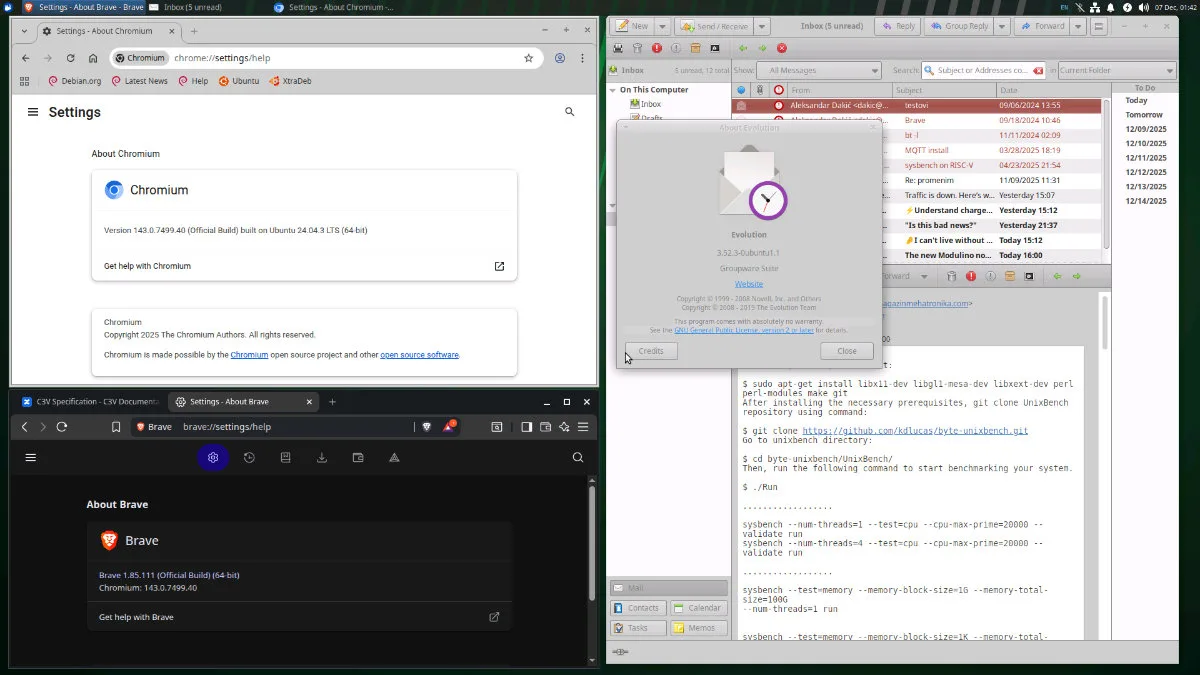
Task: Open Brave's History settings icon
Action: click(x=249, y=458)
